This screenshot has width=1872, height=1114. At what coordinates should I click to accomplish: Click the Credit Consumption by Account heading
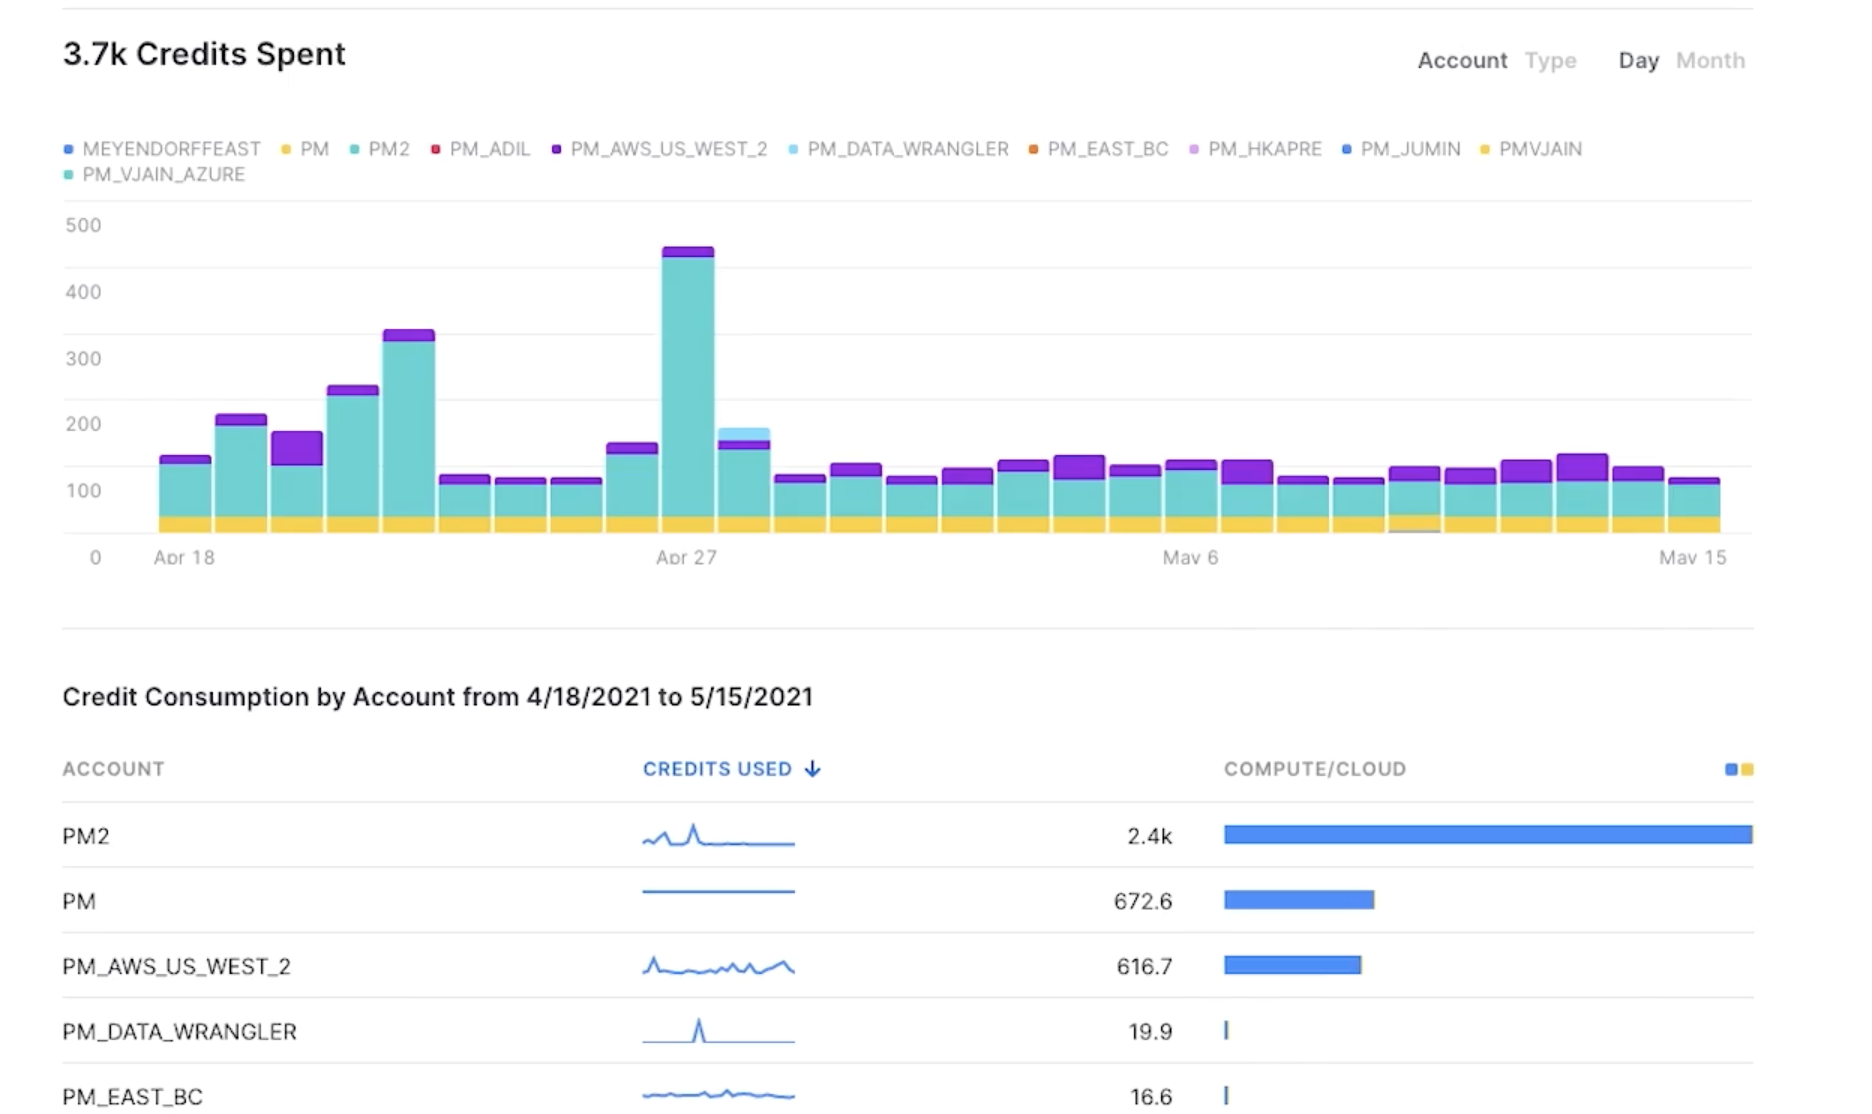(438, 697)
